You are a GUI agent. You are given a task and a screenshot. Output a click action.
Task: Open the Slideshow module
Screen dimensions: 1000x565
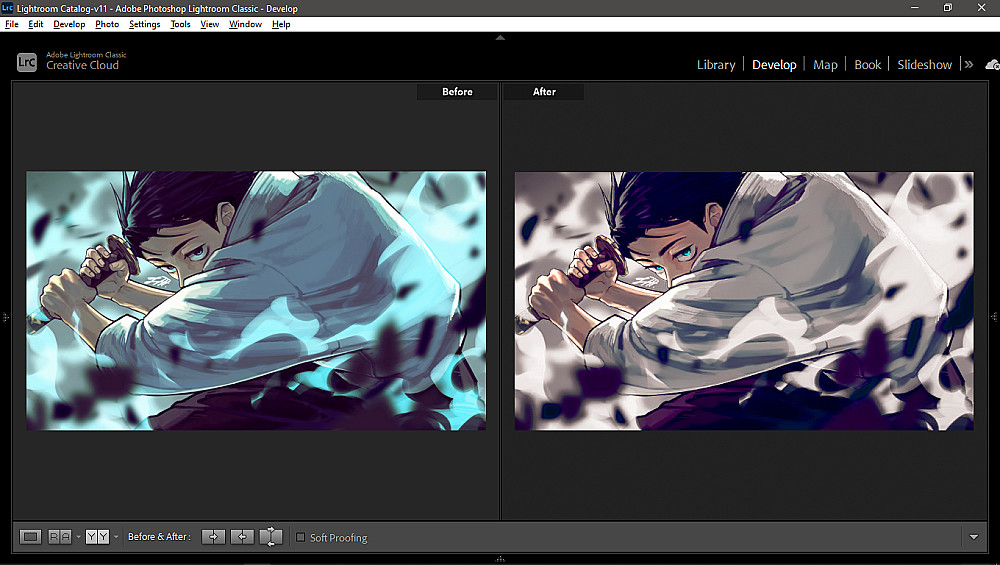click(925, 64)
